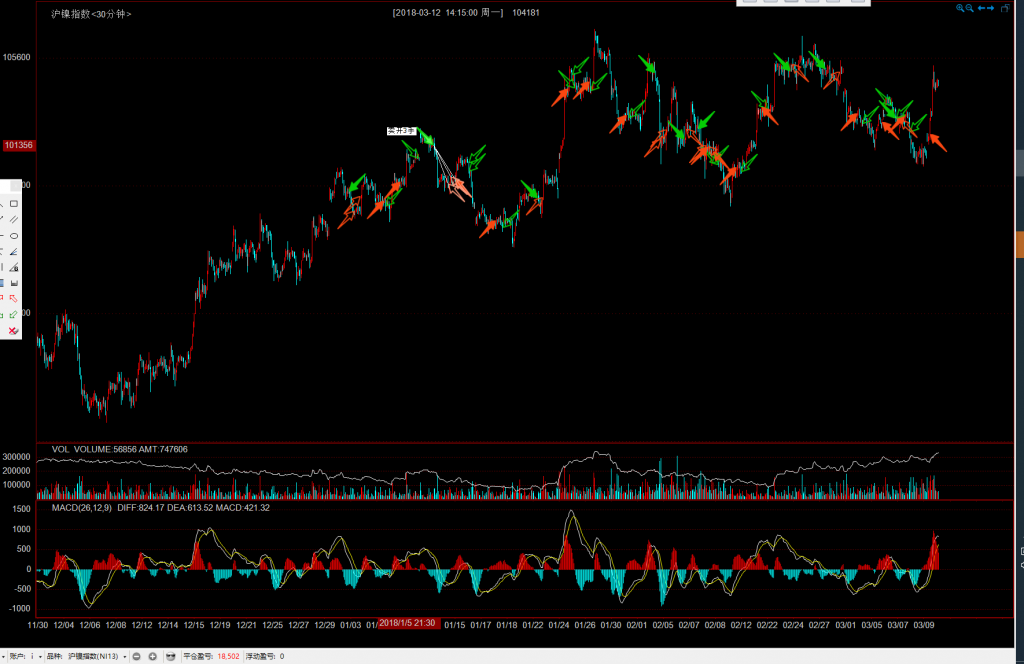Image resolution: width=1024 pixels, height=664 pixels.
Task: Select the ellipse drawing tool
Action: pos(14,236)
